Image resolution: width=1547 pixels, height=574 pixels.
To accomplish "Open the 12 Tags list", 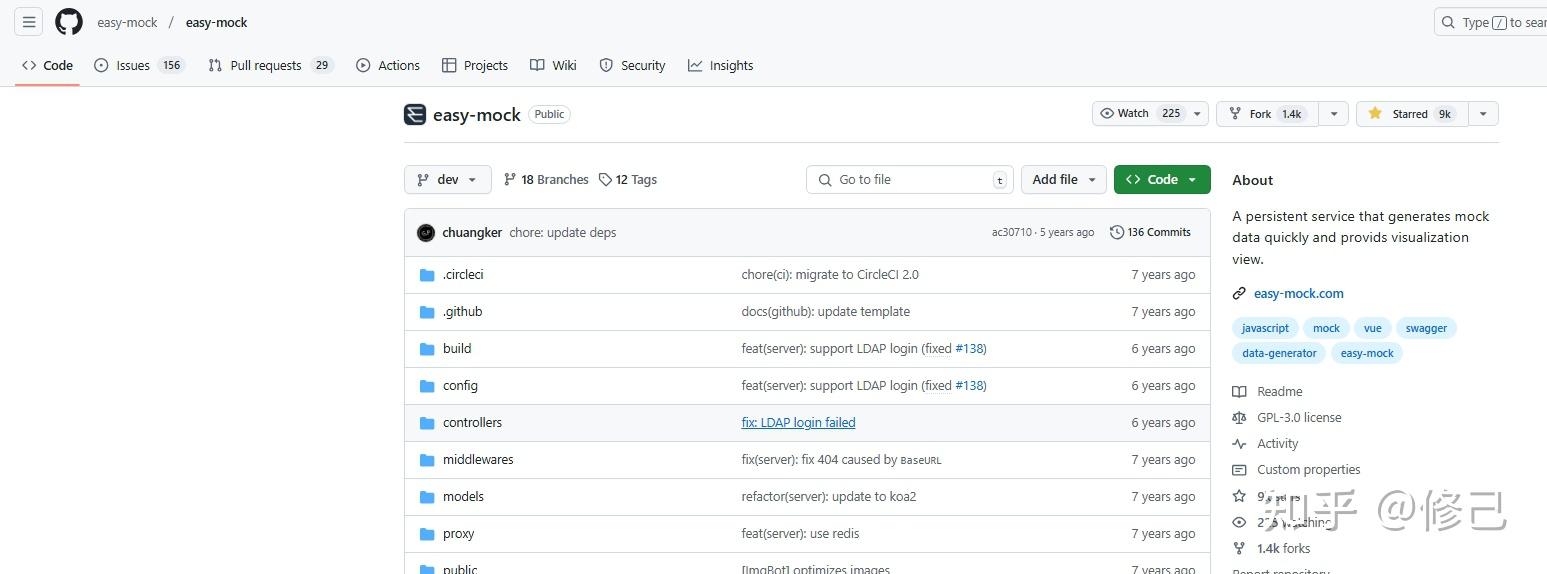I will pos(628,180).
